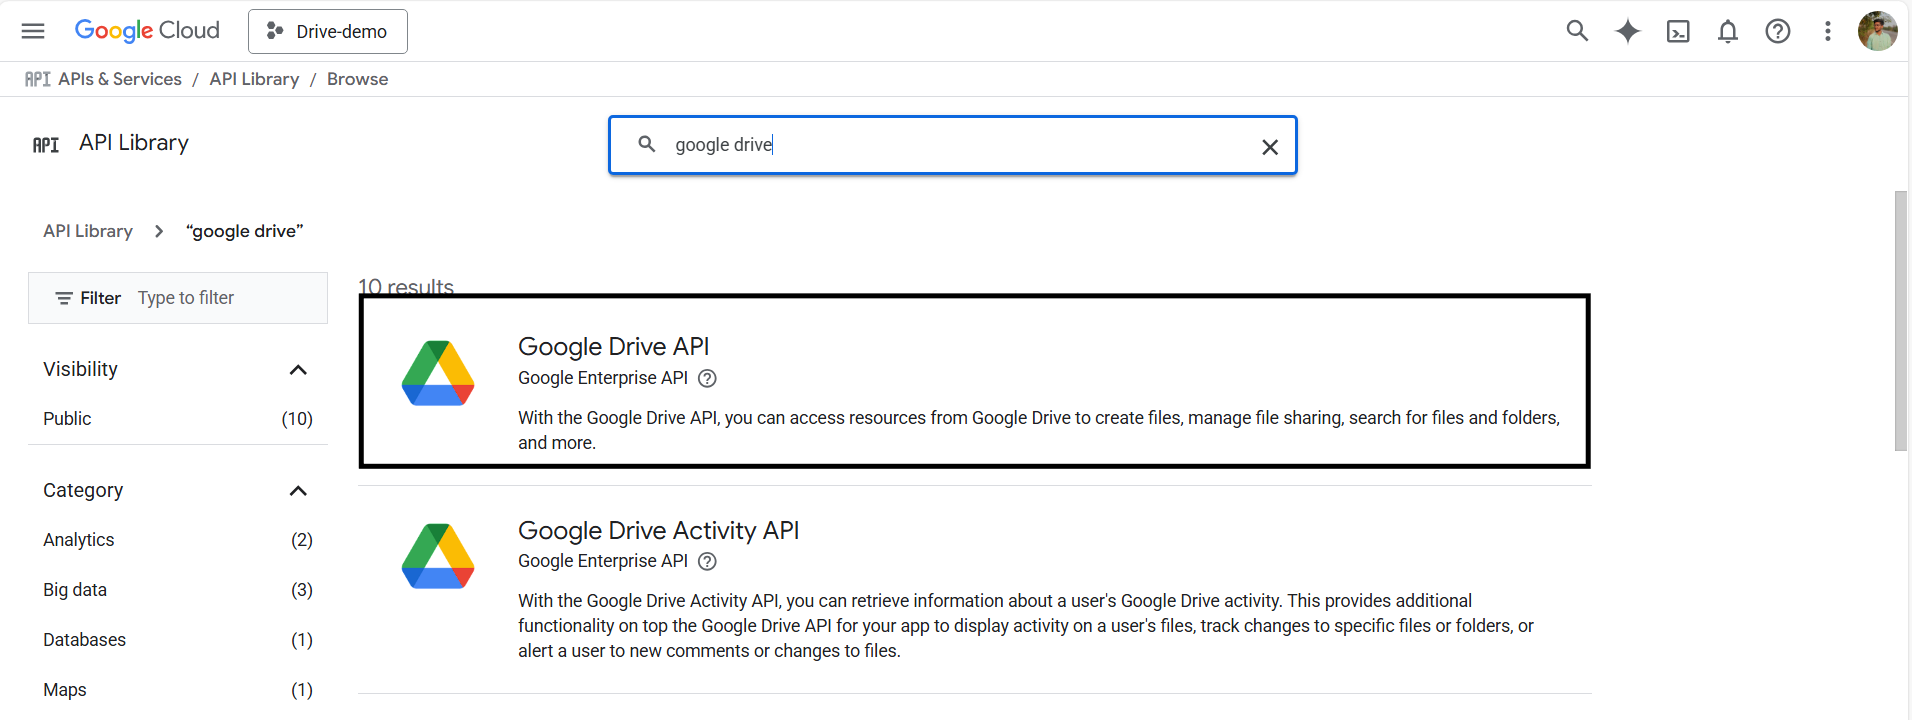
Task: Click help icon beside Google Drive API enterprise label
Action: click(x=707, y=378)
